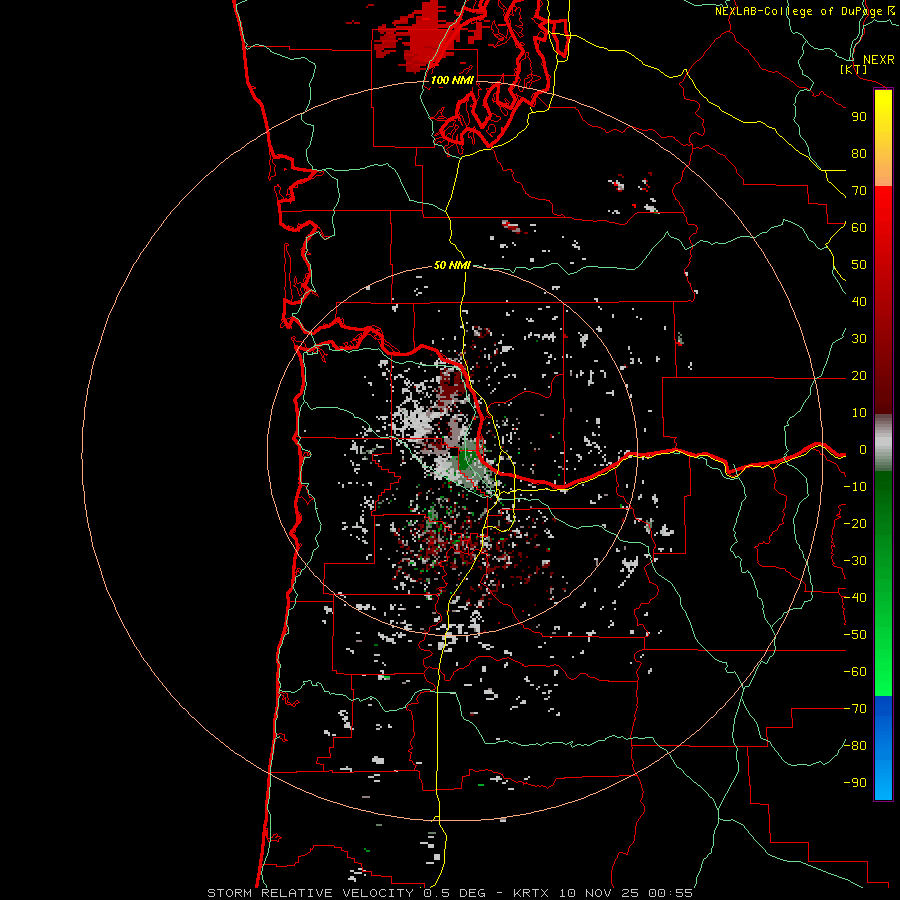Click the blue segment of the color bar
900x900 pixels.
pos(883,748)
